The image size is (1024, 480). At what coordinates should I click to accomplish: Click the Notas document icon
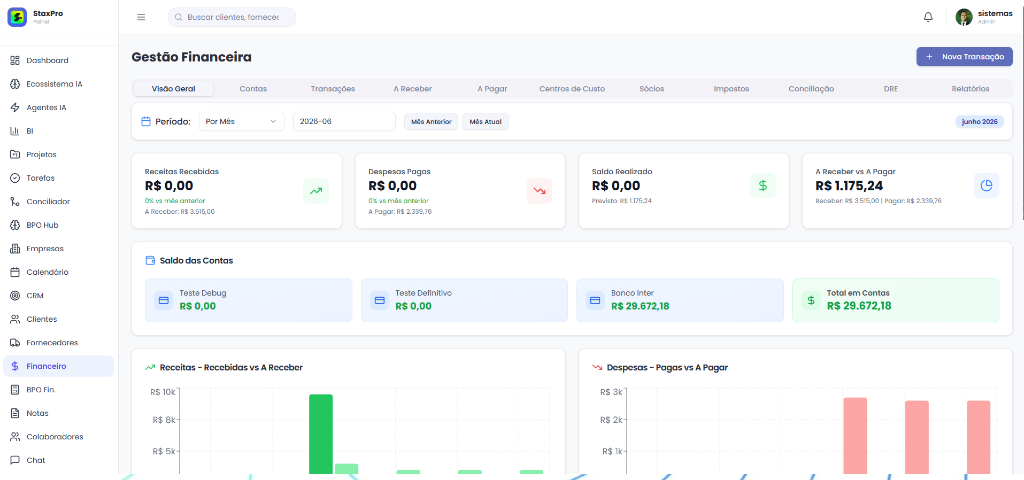coord(15,413)
